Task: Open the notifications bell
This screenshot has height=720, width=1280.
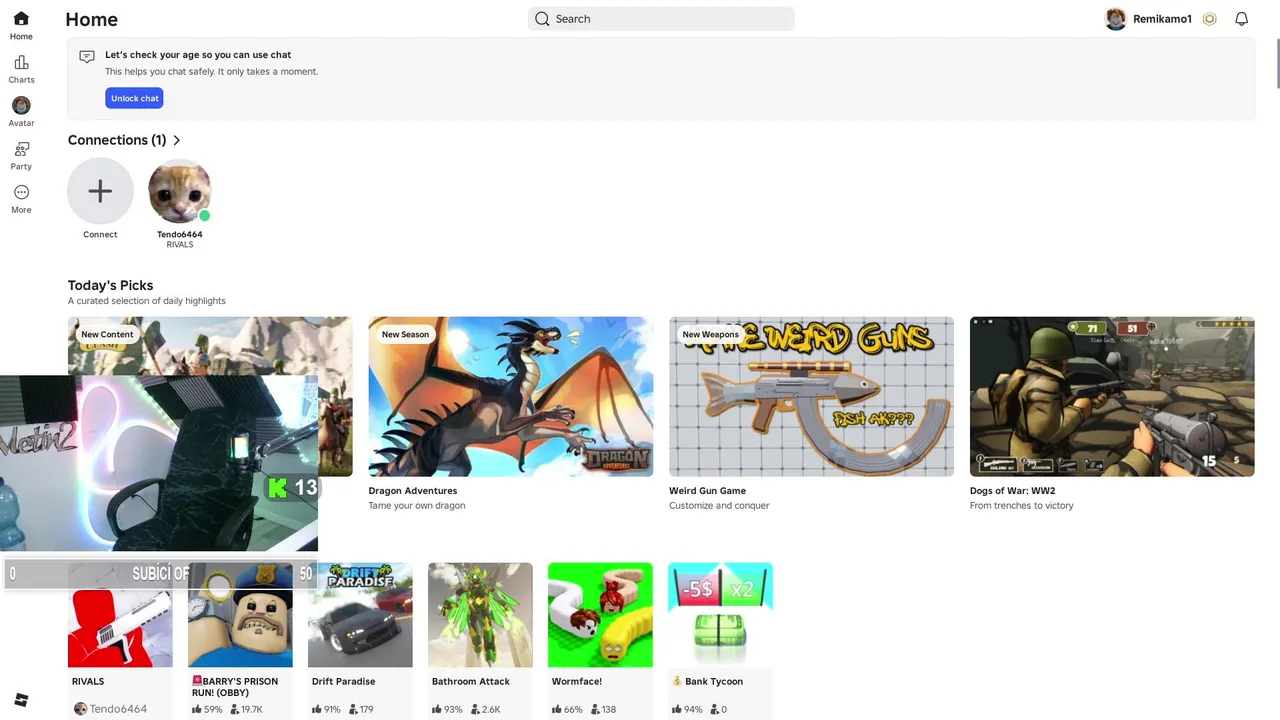Action: click(1241, 19)
